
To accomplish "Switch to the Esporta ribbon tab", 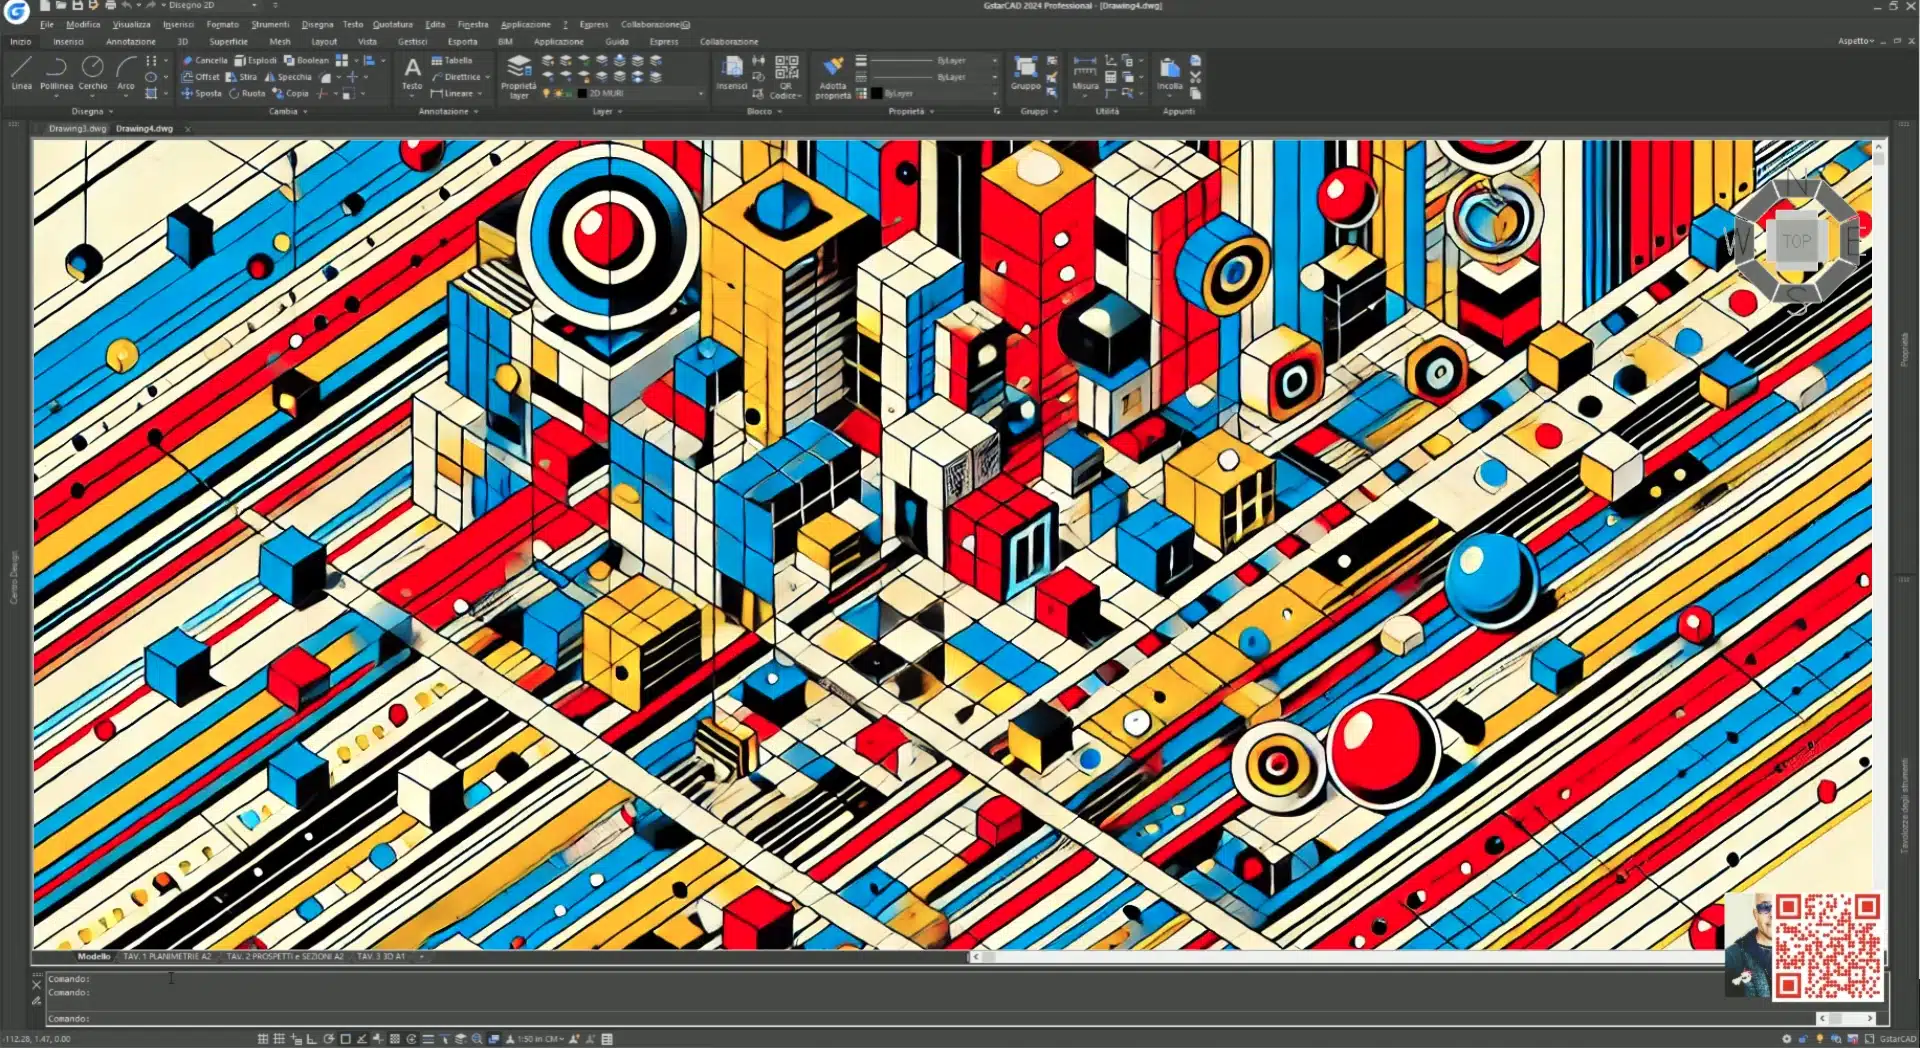I will (x=462, y=41).
